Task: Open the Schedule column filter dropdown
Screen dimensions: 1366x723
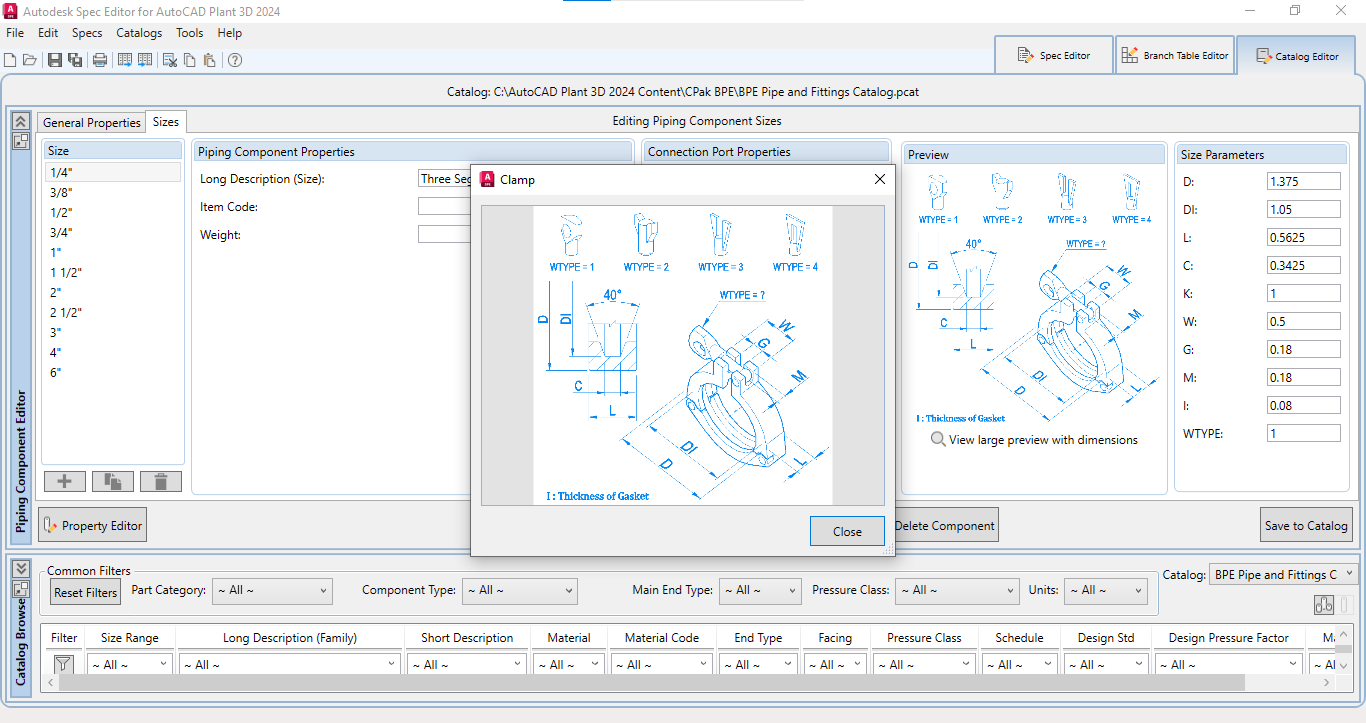Action: [1020, 664]
